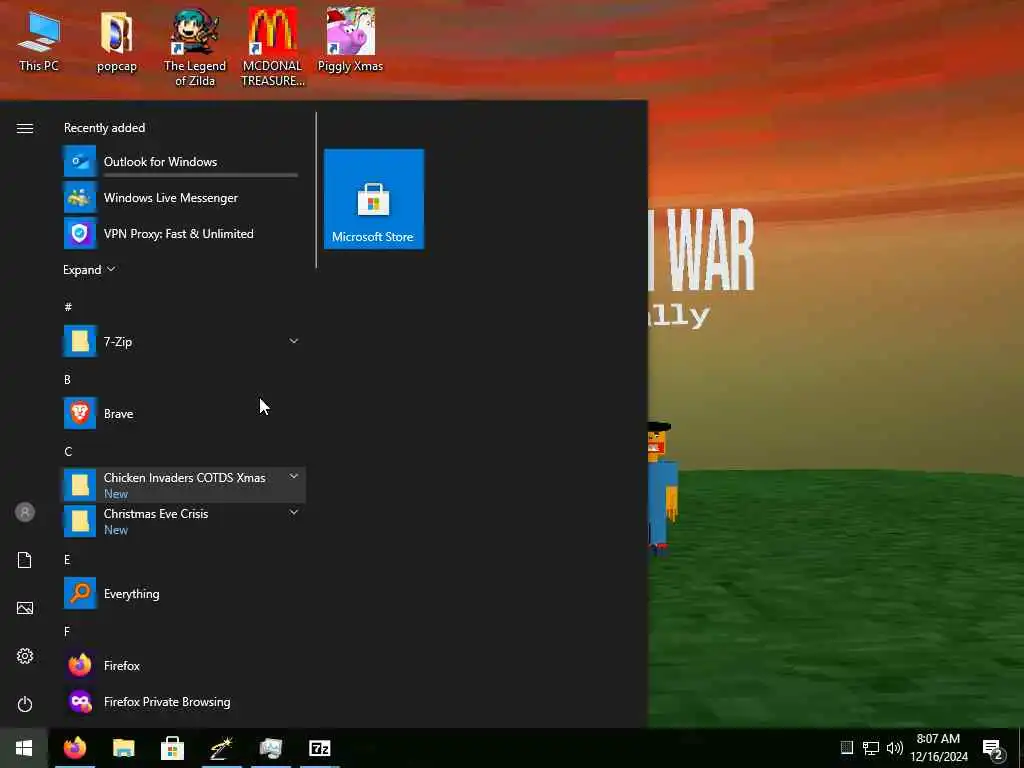Click the network icon in system tray
The height and width of the screenshot is (768, 1024).
pos(871,748)
